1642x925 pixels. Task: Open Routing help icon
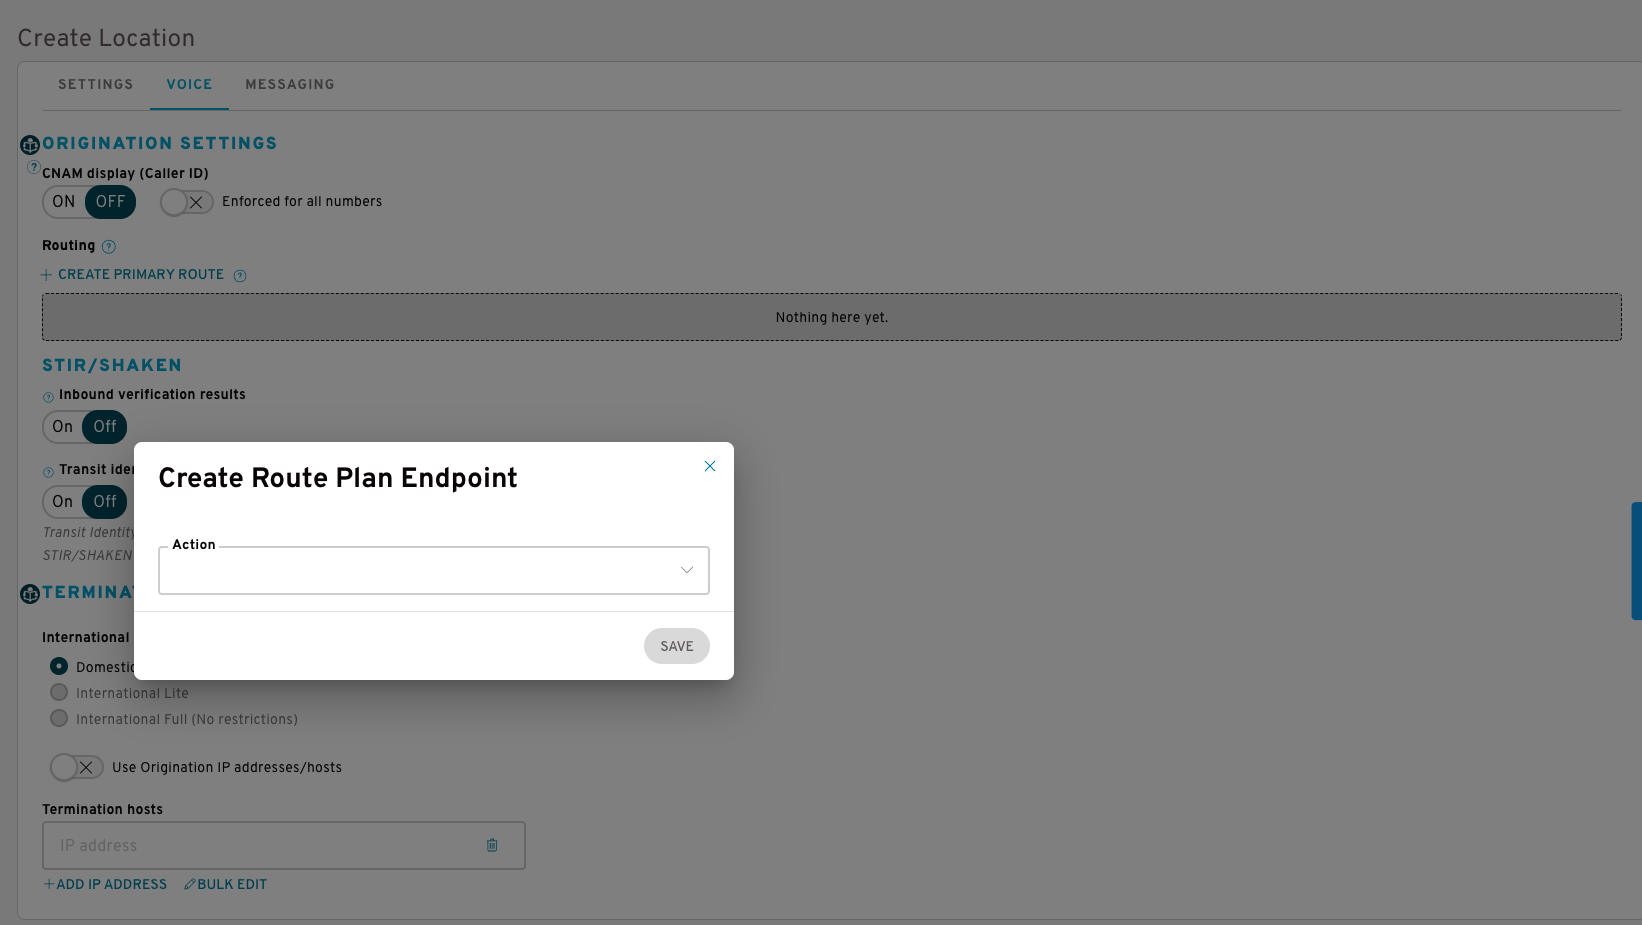point(109,247)
